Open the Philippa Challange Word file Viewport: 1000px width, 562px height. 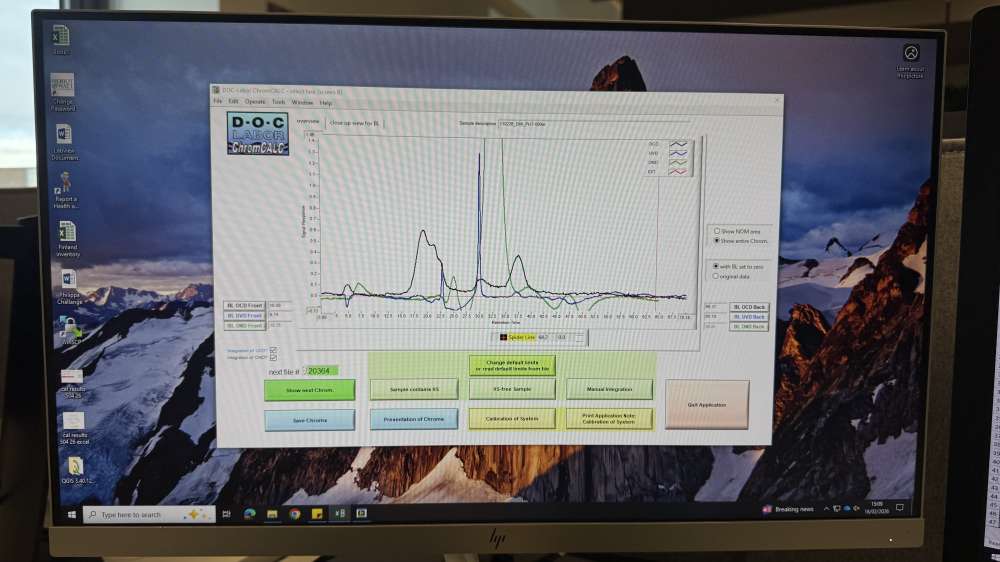pos(70,287)
